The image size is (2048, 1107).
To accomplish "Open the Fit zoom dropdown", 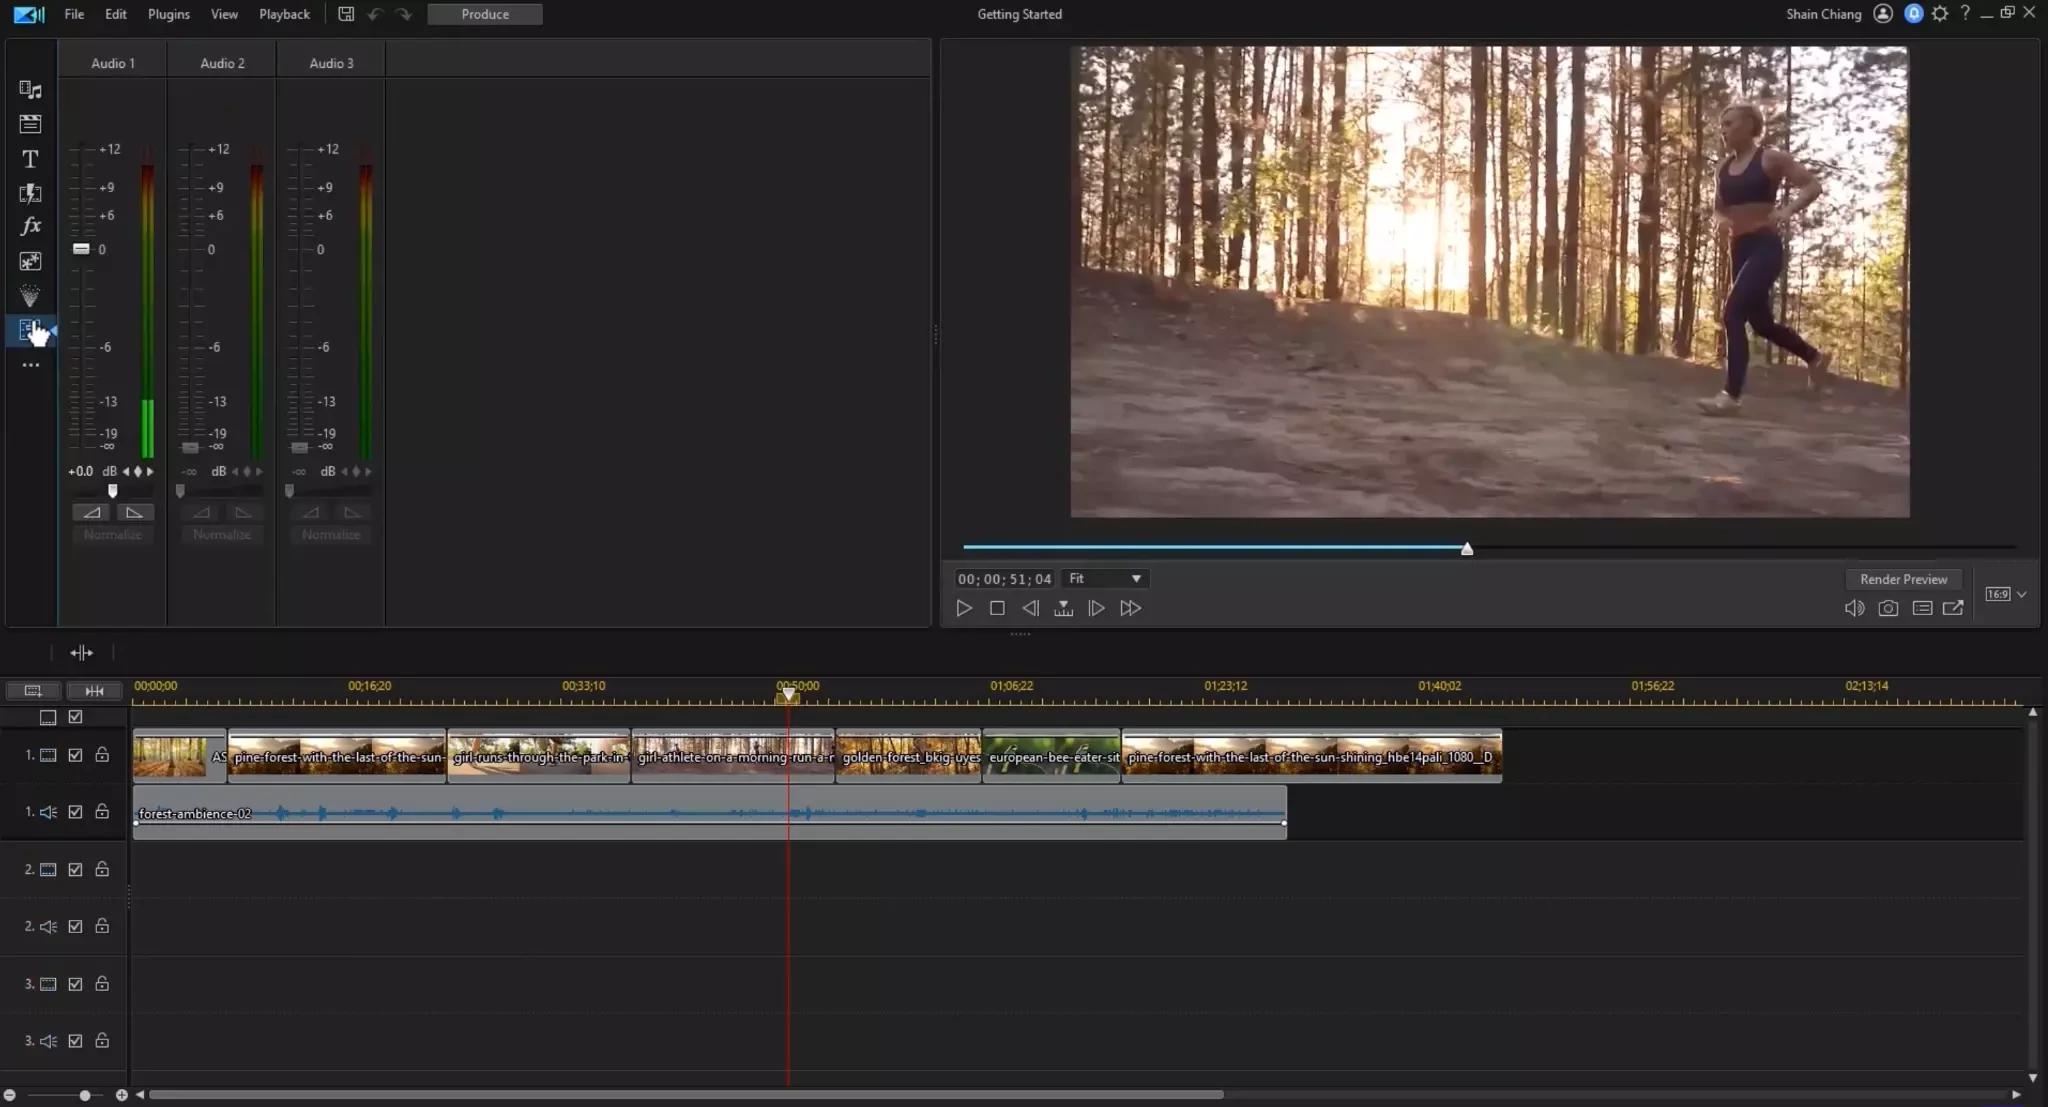I will coord(1105,578).
